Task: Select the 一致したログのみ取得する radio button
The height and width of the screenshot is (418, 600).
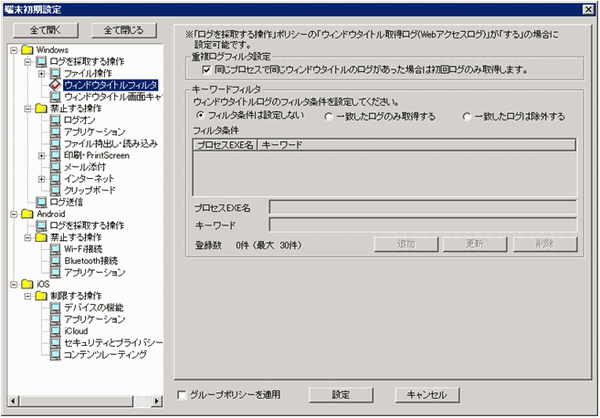Action: point(329,116)
